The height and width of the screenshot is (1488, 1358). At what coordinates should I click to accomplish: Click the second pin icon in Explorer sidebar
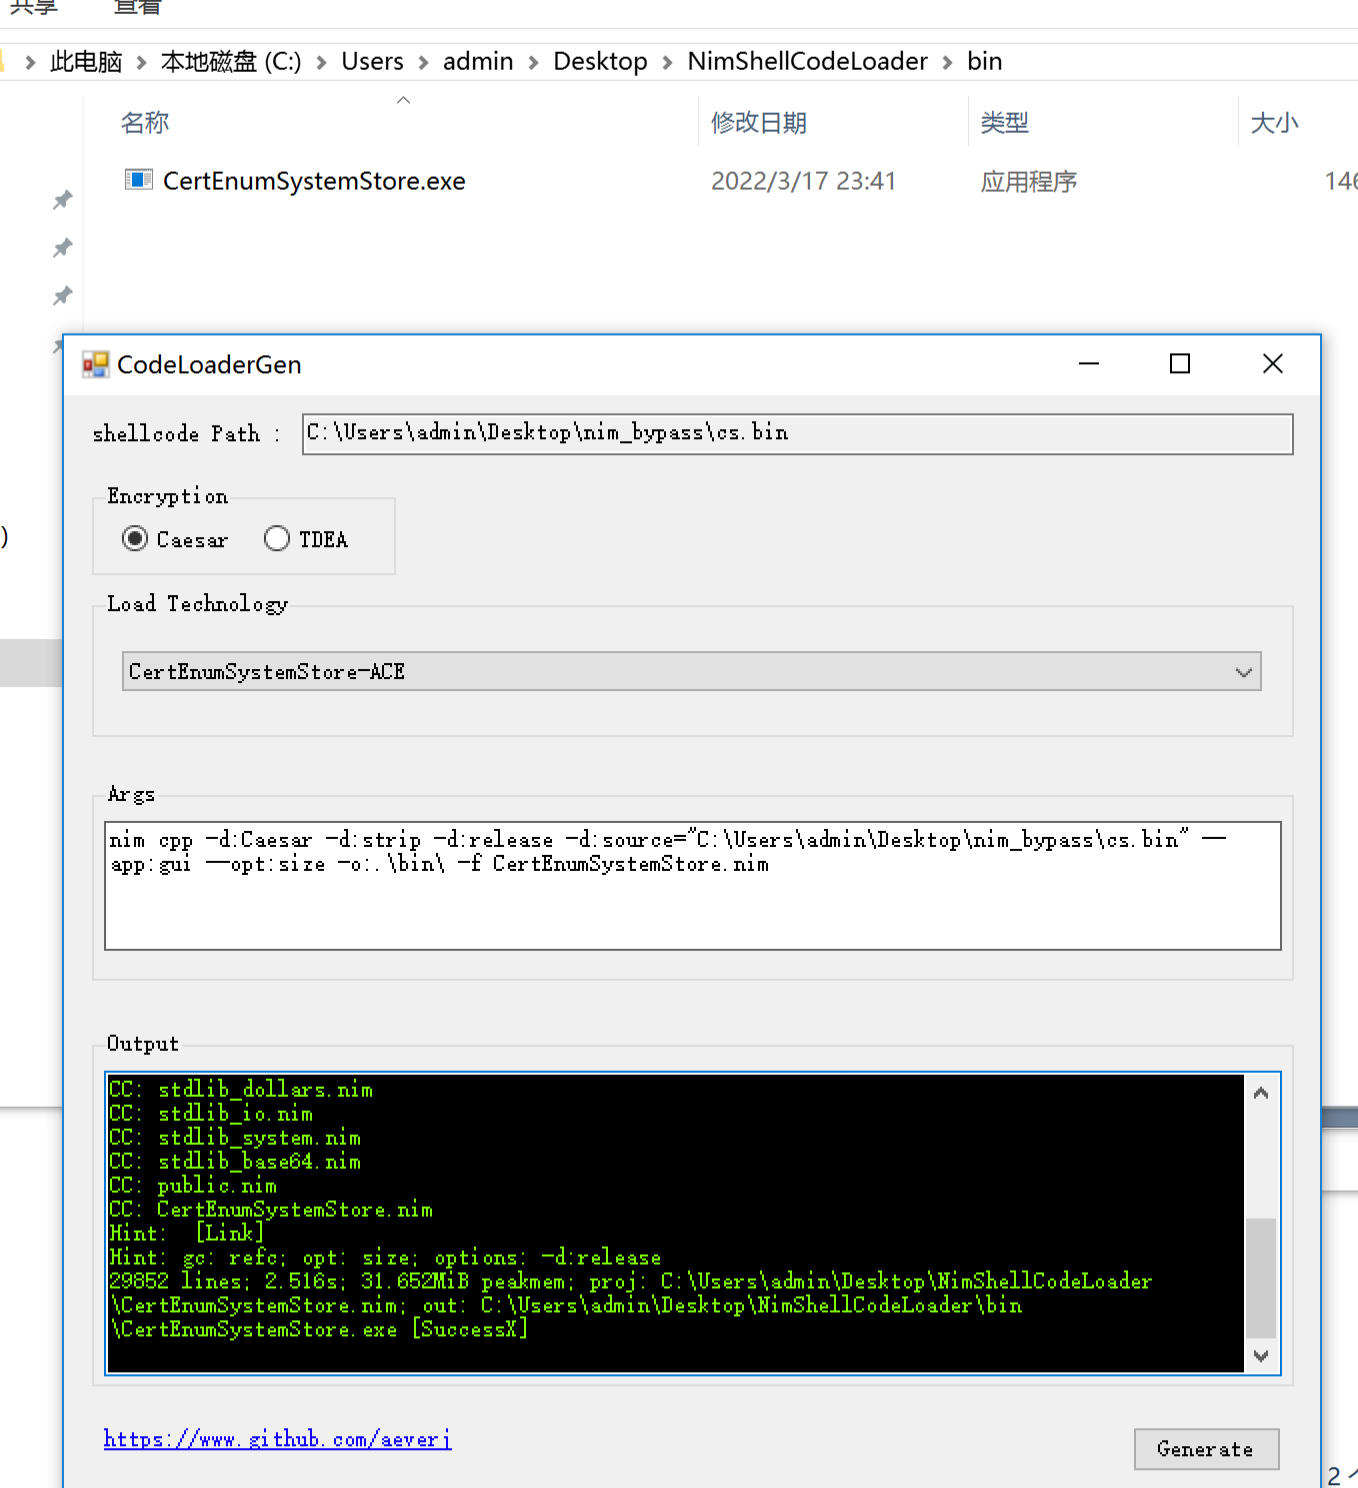63,247
